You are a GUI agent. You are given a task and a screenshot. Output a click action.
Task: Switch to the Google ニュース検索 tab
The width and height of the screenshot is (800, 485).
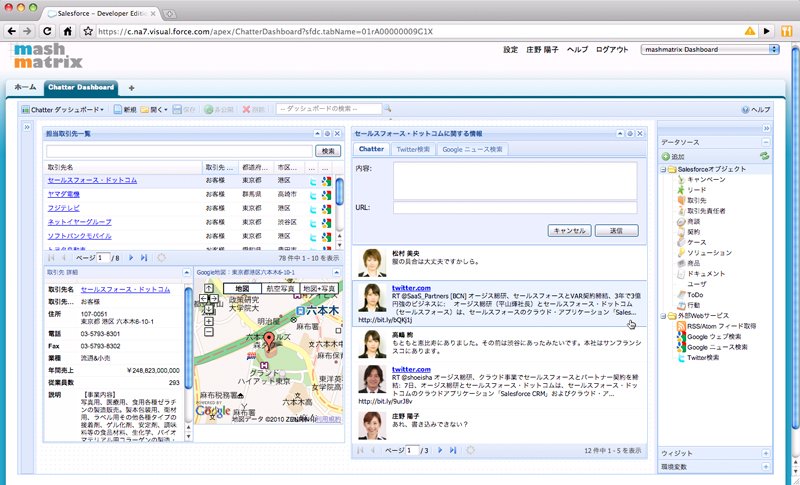point(472,149)
